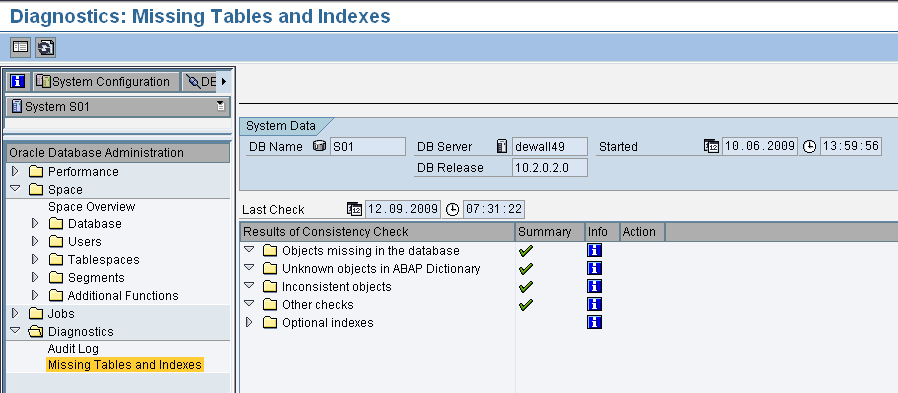
Task: Open info for Inconsistent objects
Action: 594,286
